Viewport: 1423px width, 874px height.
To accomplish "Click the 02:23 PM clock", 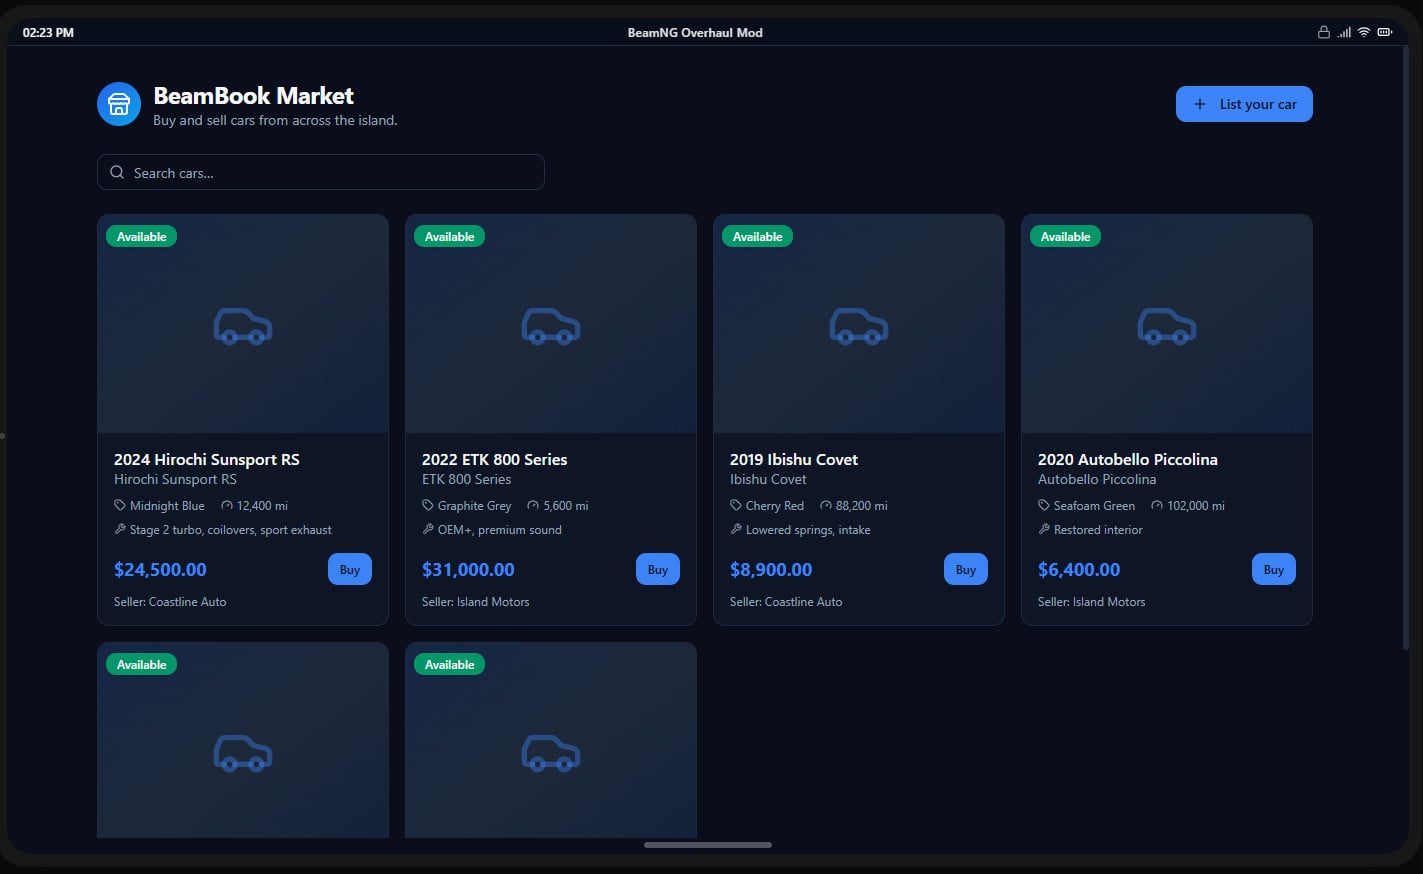I will tap(48, 32).
